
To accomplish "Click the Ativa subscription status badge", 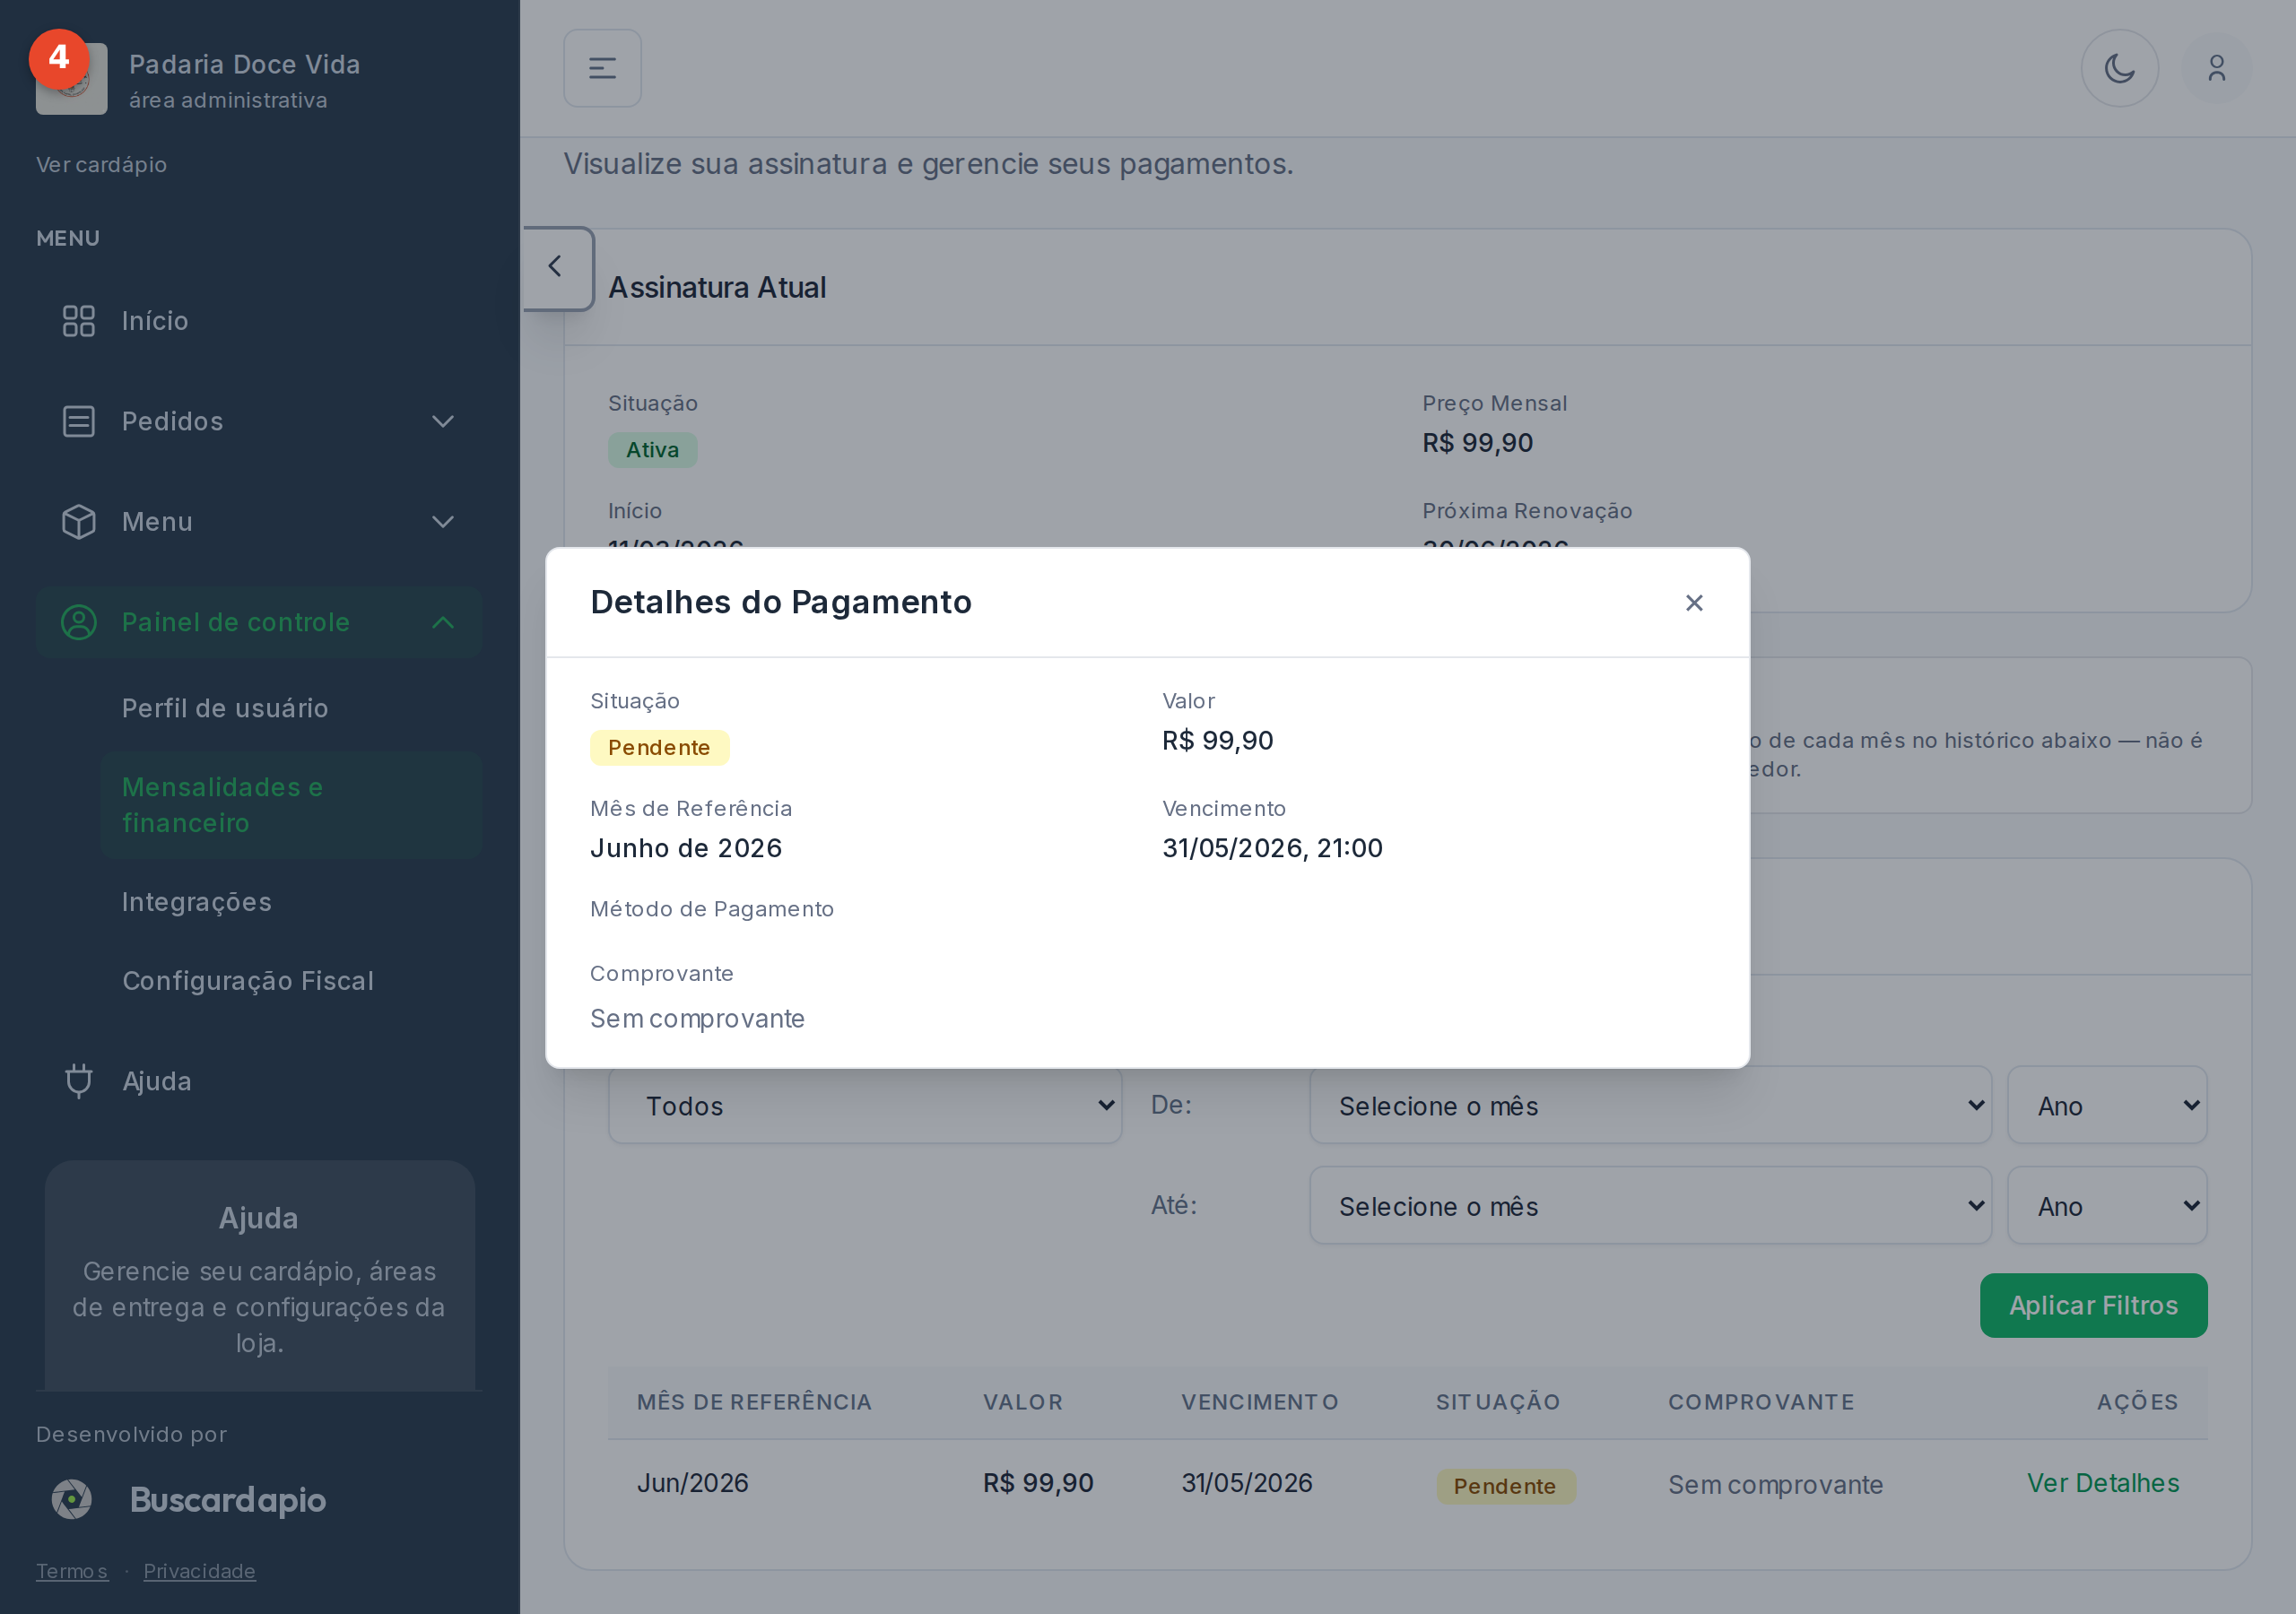I will (x=652, y=450).
